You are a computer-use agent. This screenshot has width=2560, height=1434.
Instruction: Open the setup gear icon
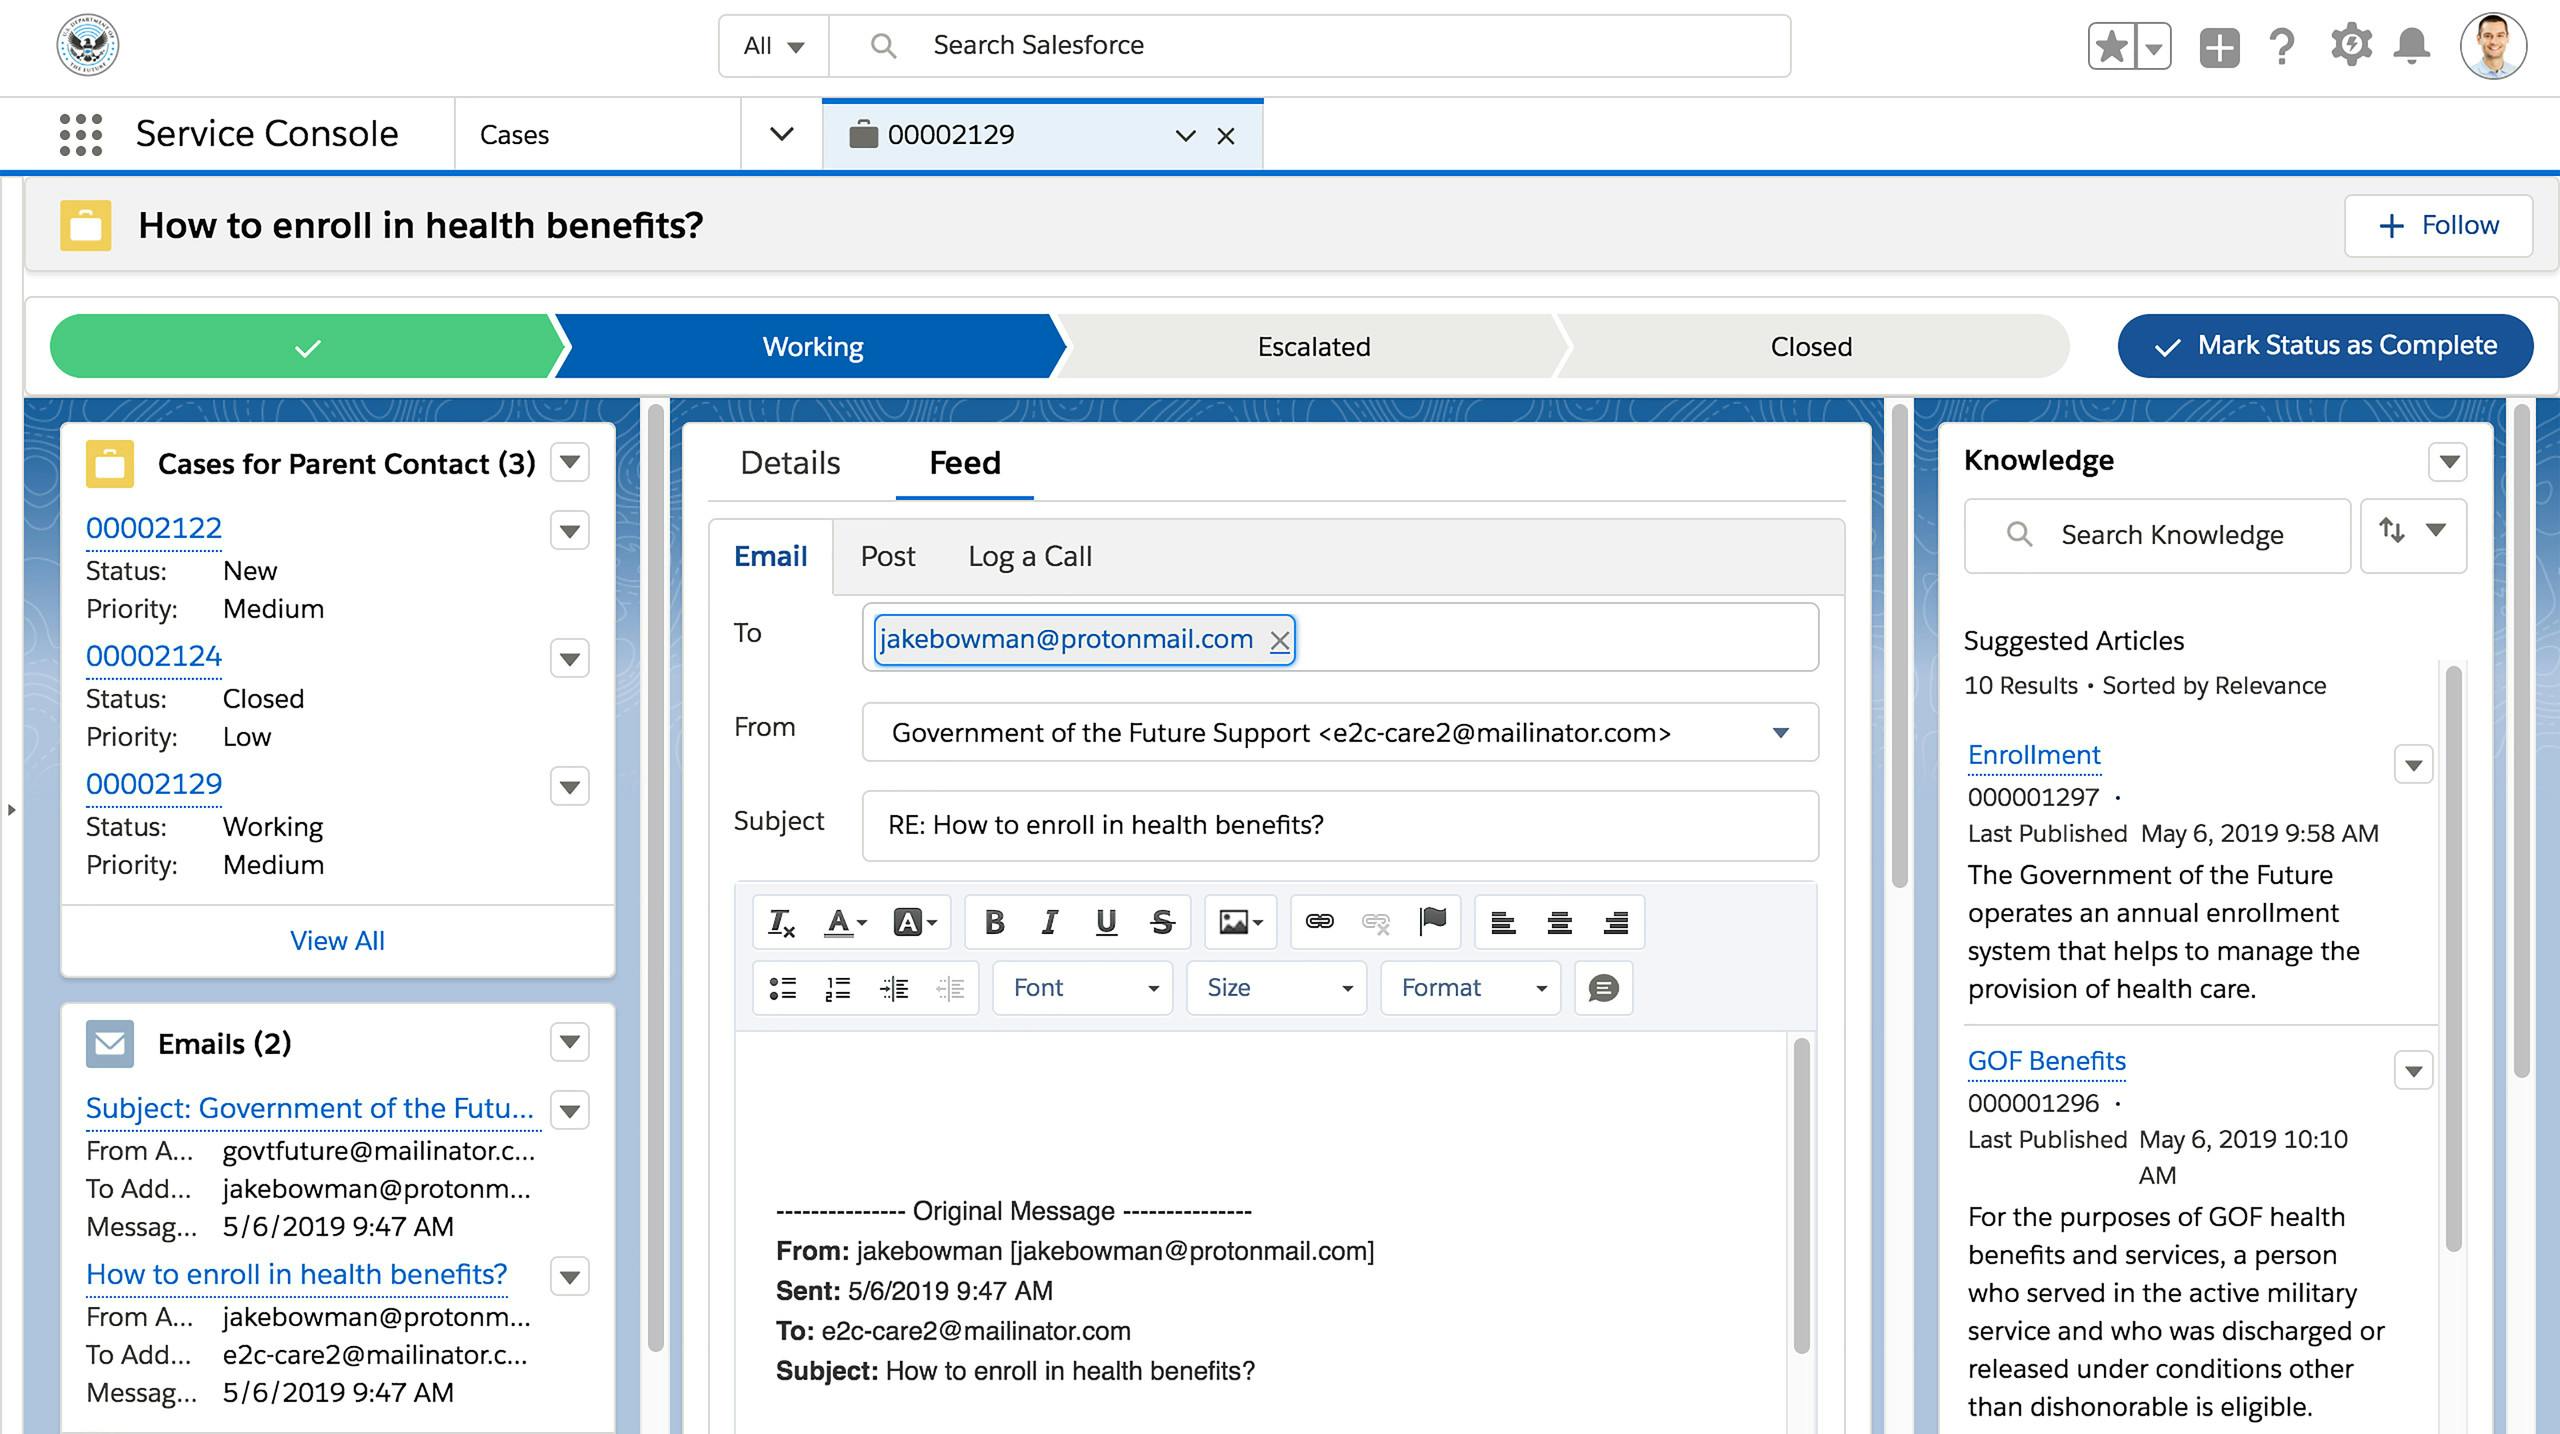coord(2350,47)
